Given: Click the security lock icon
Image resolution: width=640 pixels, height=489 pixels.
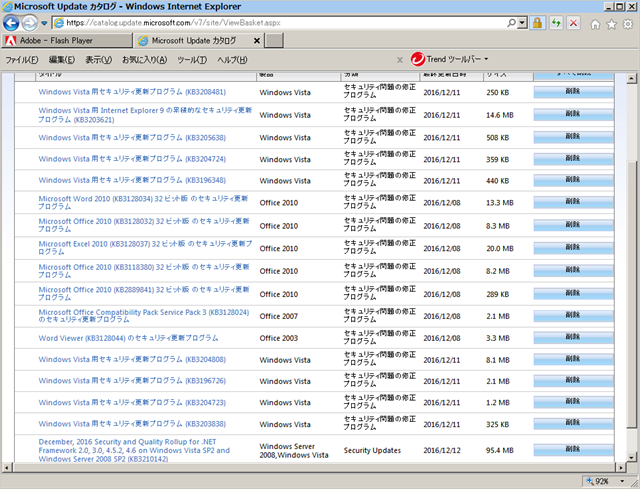Looking at the screenshot, I should point(538,23).
